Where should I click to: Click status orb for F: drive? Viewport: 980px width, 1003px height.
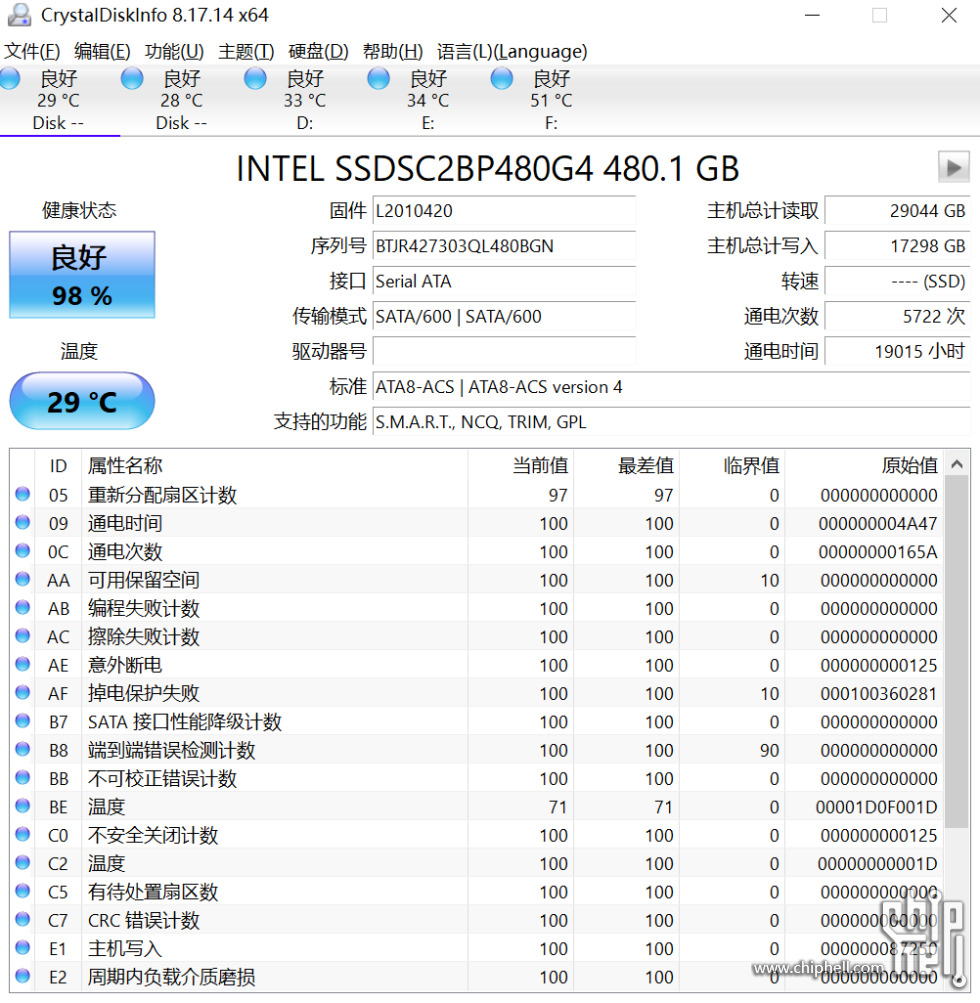coord(502,79)
